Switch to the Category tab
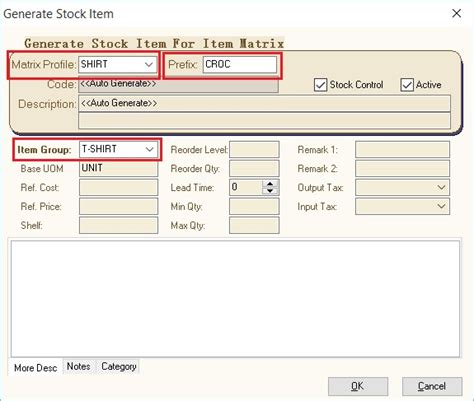474x401 pixels. pyautogui.click(x=119, y=367)
